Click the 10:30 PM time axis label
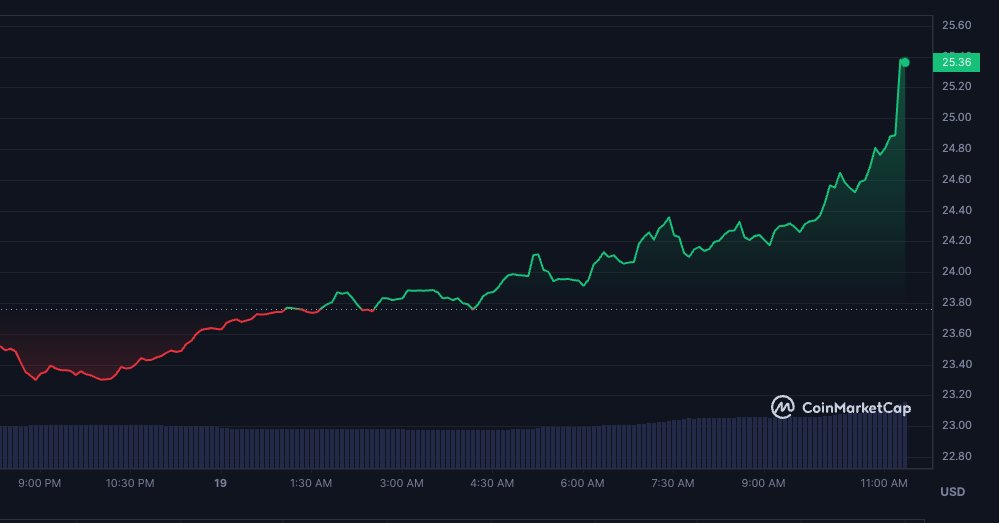 [130, 484]
